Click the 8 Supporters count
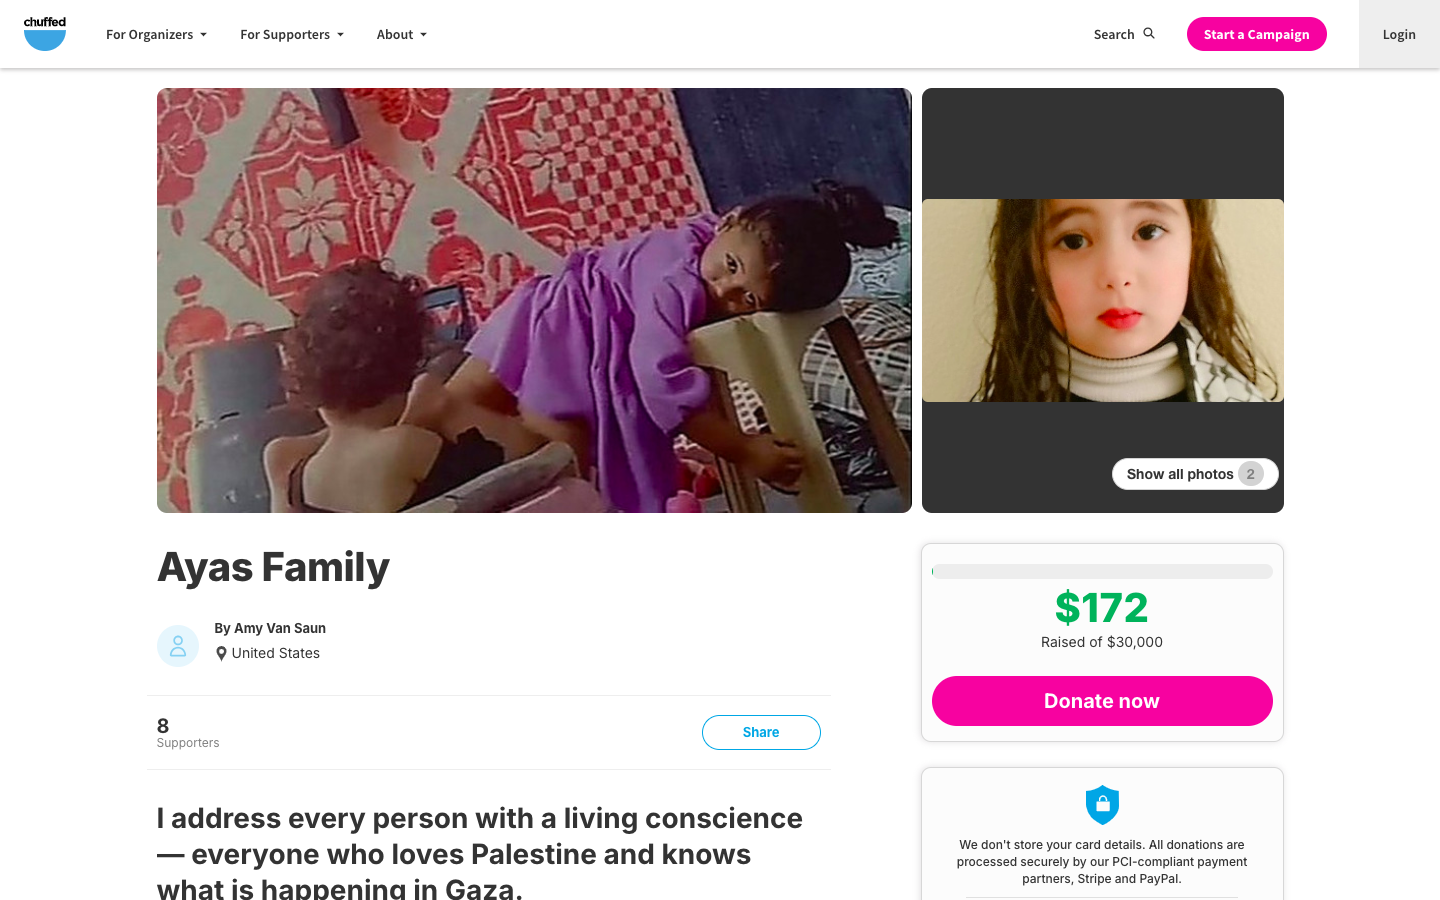The width and height of the screenshot is (1440, 900). [x=187, y=732]
